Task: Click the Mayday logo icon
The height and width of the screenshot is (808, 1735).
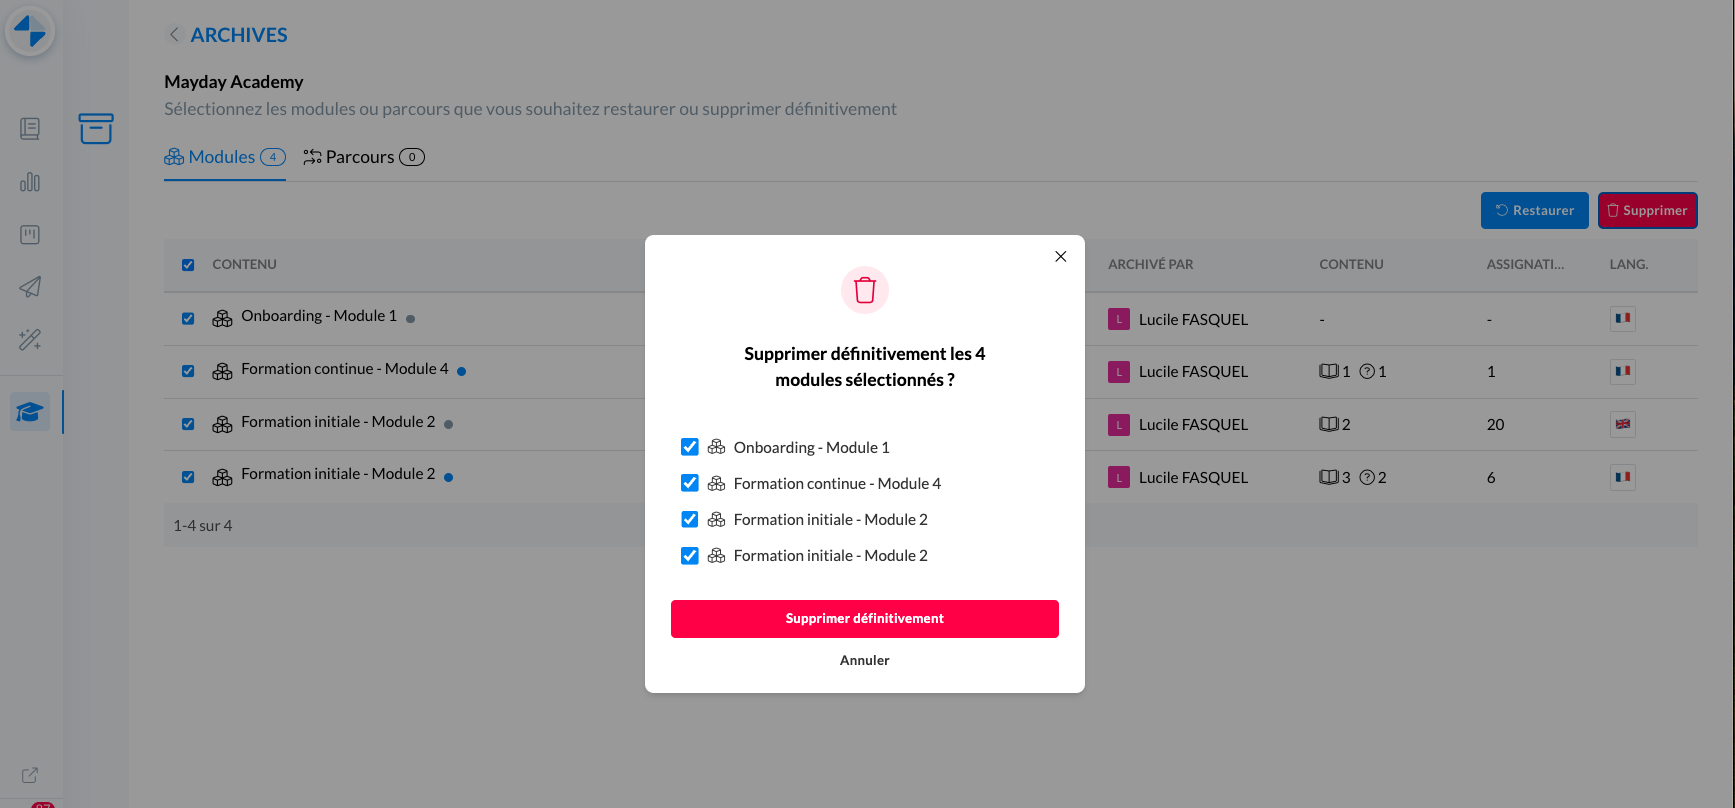Action: pos(30,31)
